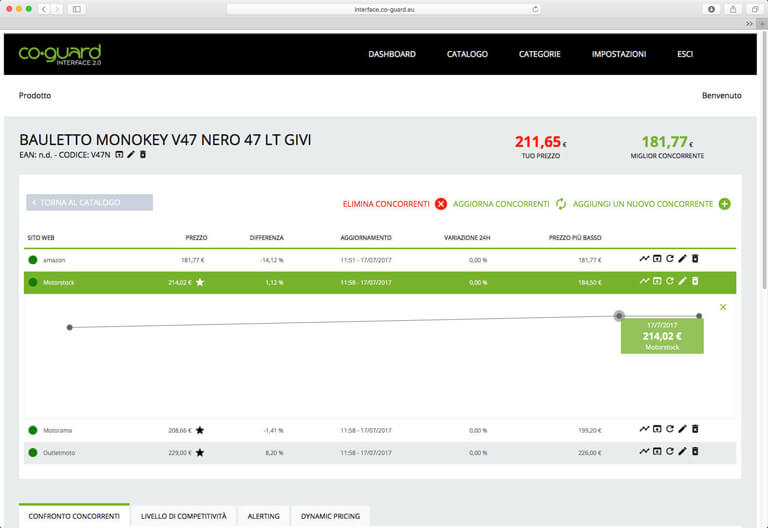768x528 pixels.
Task: Edit the amazon competitor entry
Action: (682, 259)
